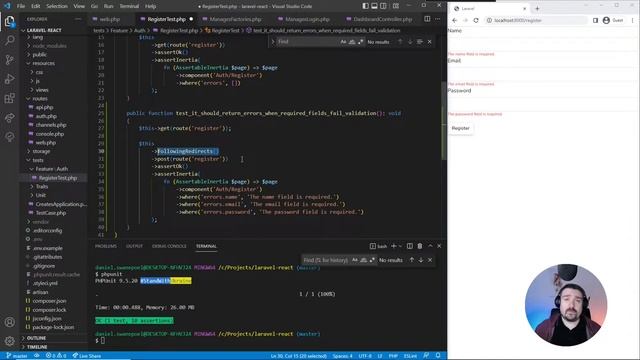Viewport: 640px width, 360px height.
Task: Toggle Find in Selection in editor Find
Action: point(420,42)
